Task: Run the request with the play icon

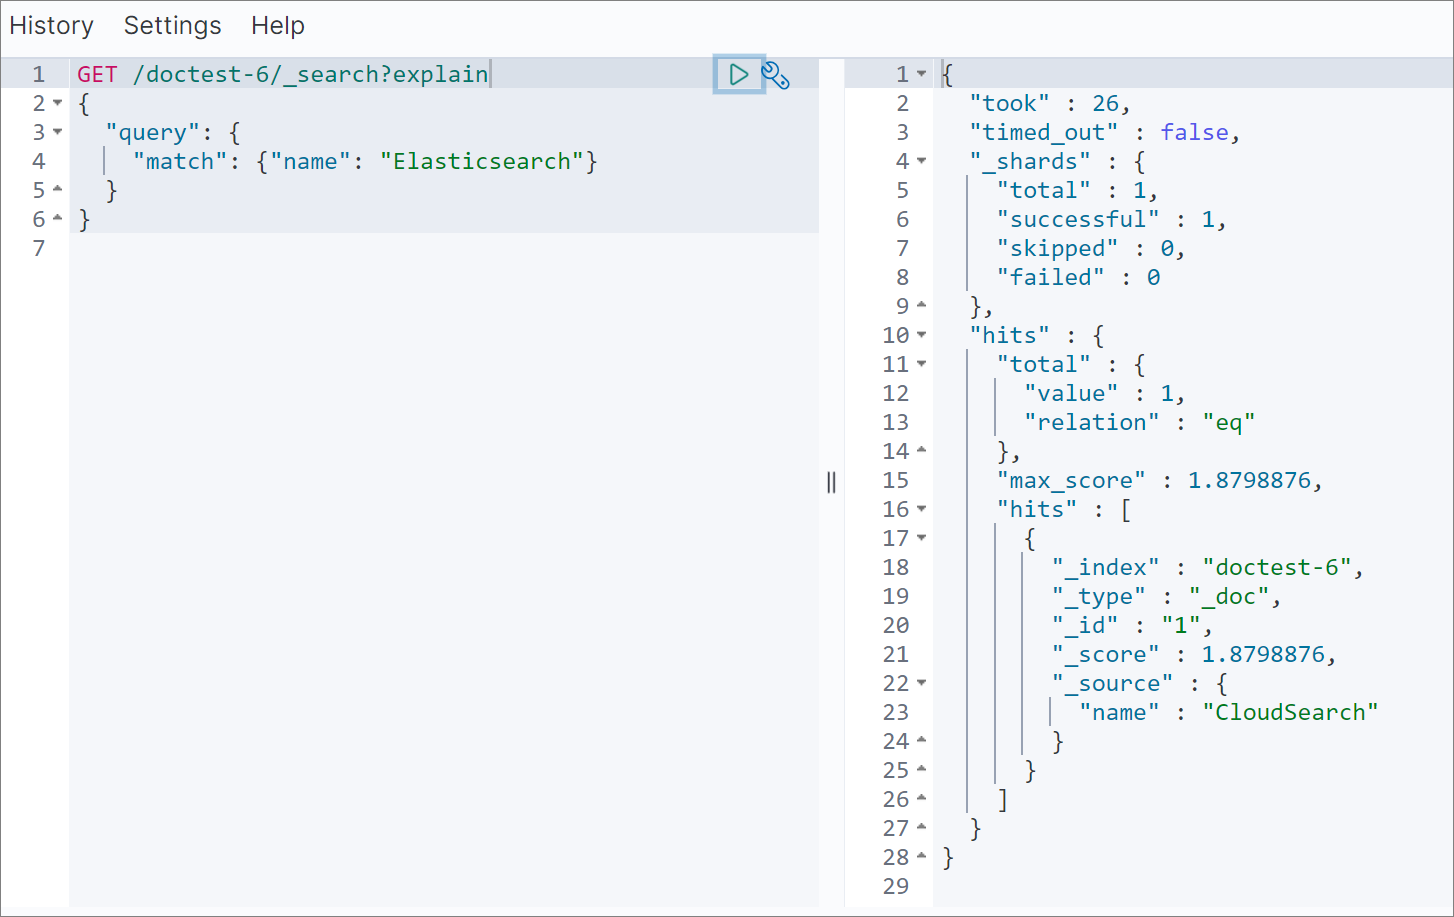Action: click(x=739, y=74)
